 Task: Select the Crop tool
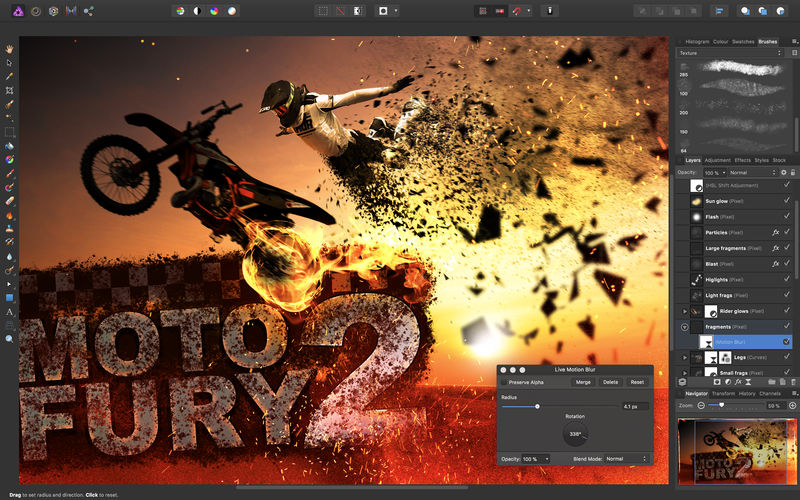point(9,90)
